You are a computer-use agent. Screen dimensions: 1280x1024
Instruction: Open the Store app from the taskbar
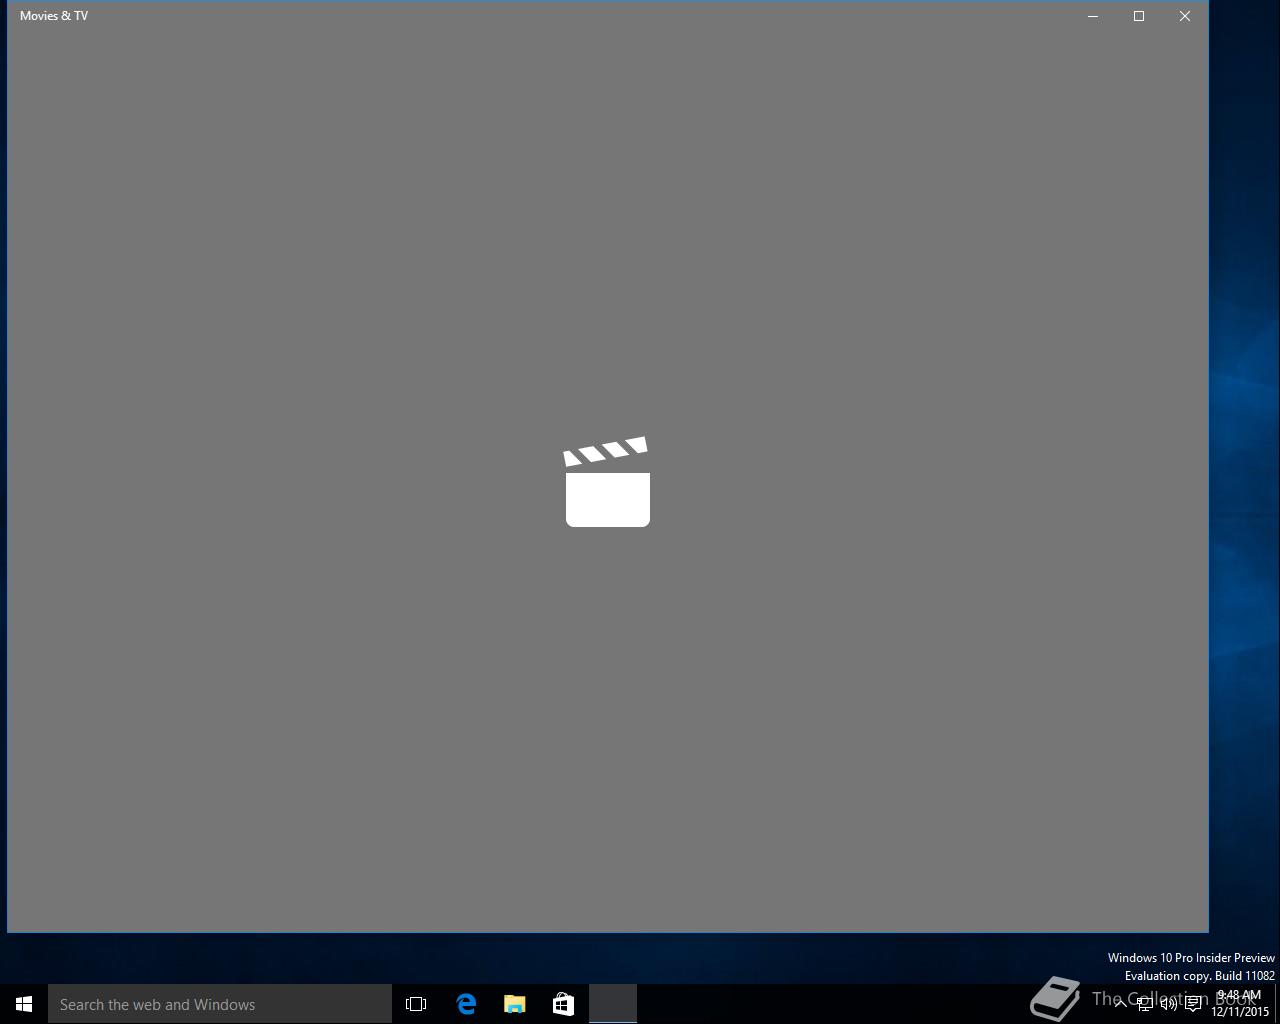point(563,1004)
